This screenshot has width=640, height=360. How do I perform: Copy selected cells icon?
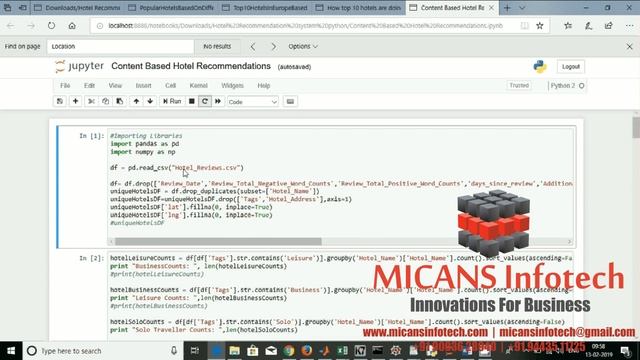tap(105, 101)
